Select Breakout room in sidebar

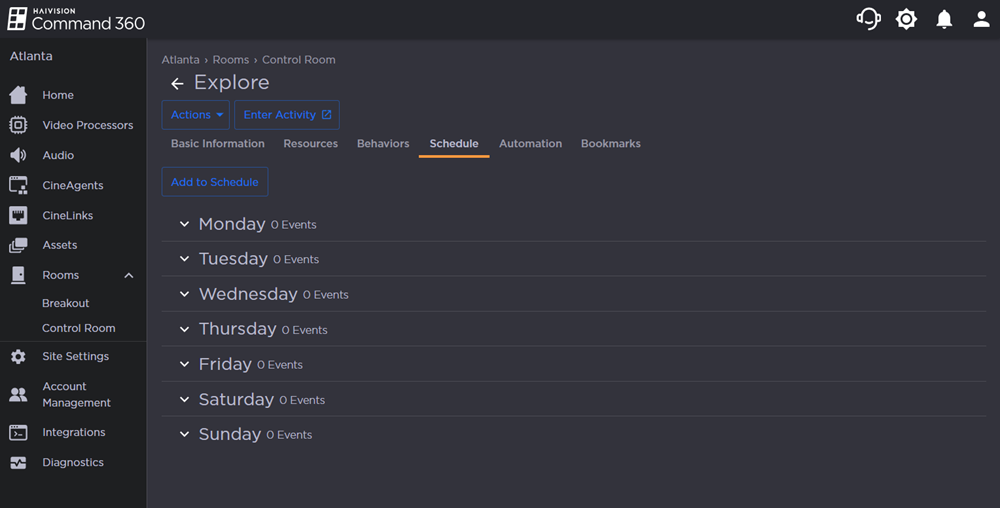tap(66, 303)
